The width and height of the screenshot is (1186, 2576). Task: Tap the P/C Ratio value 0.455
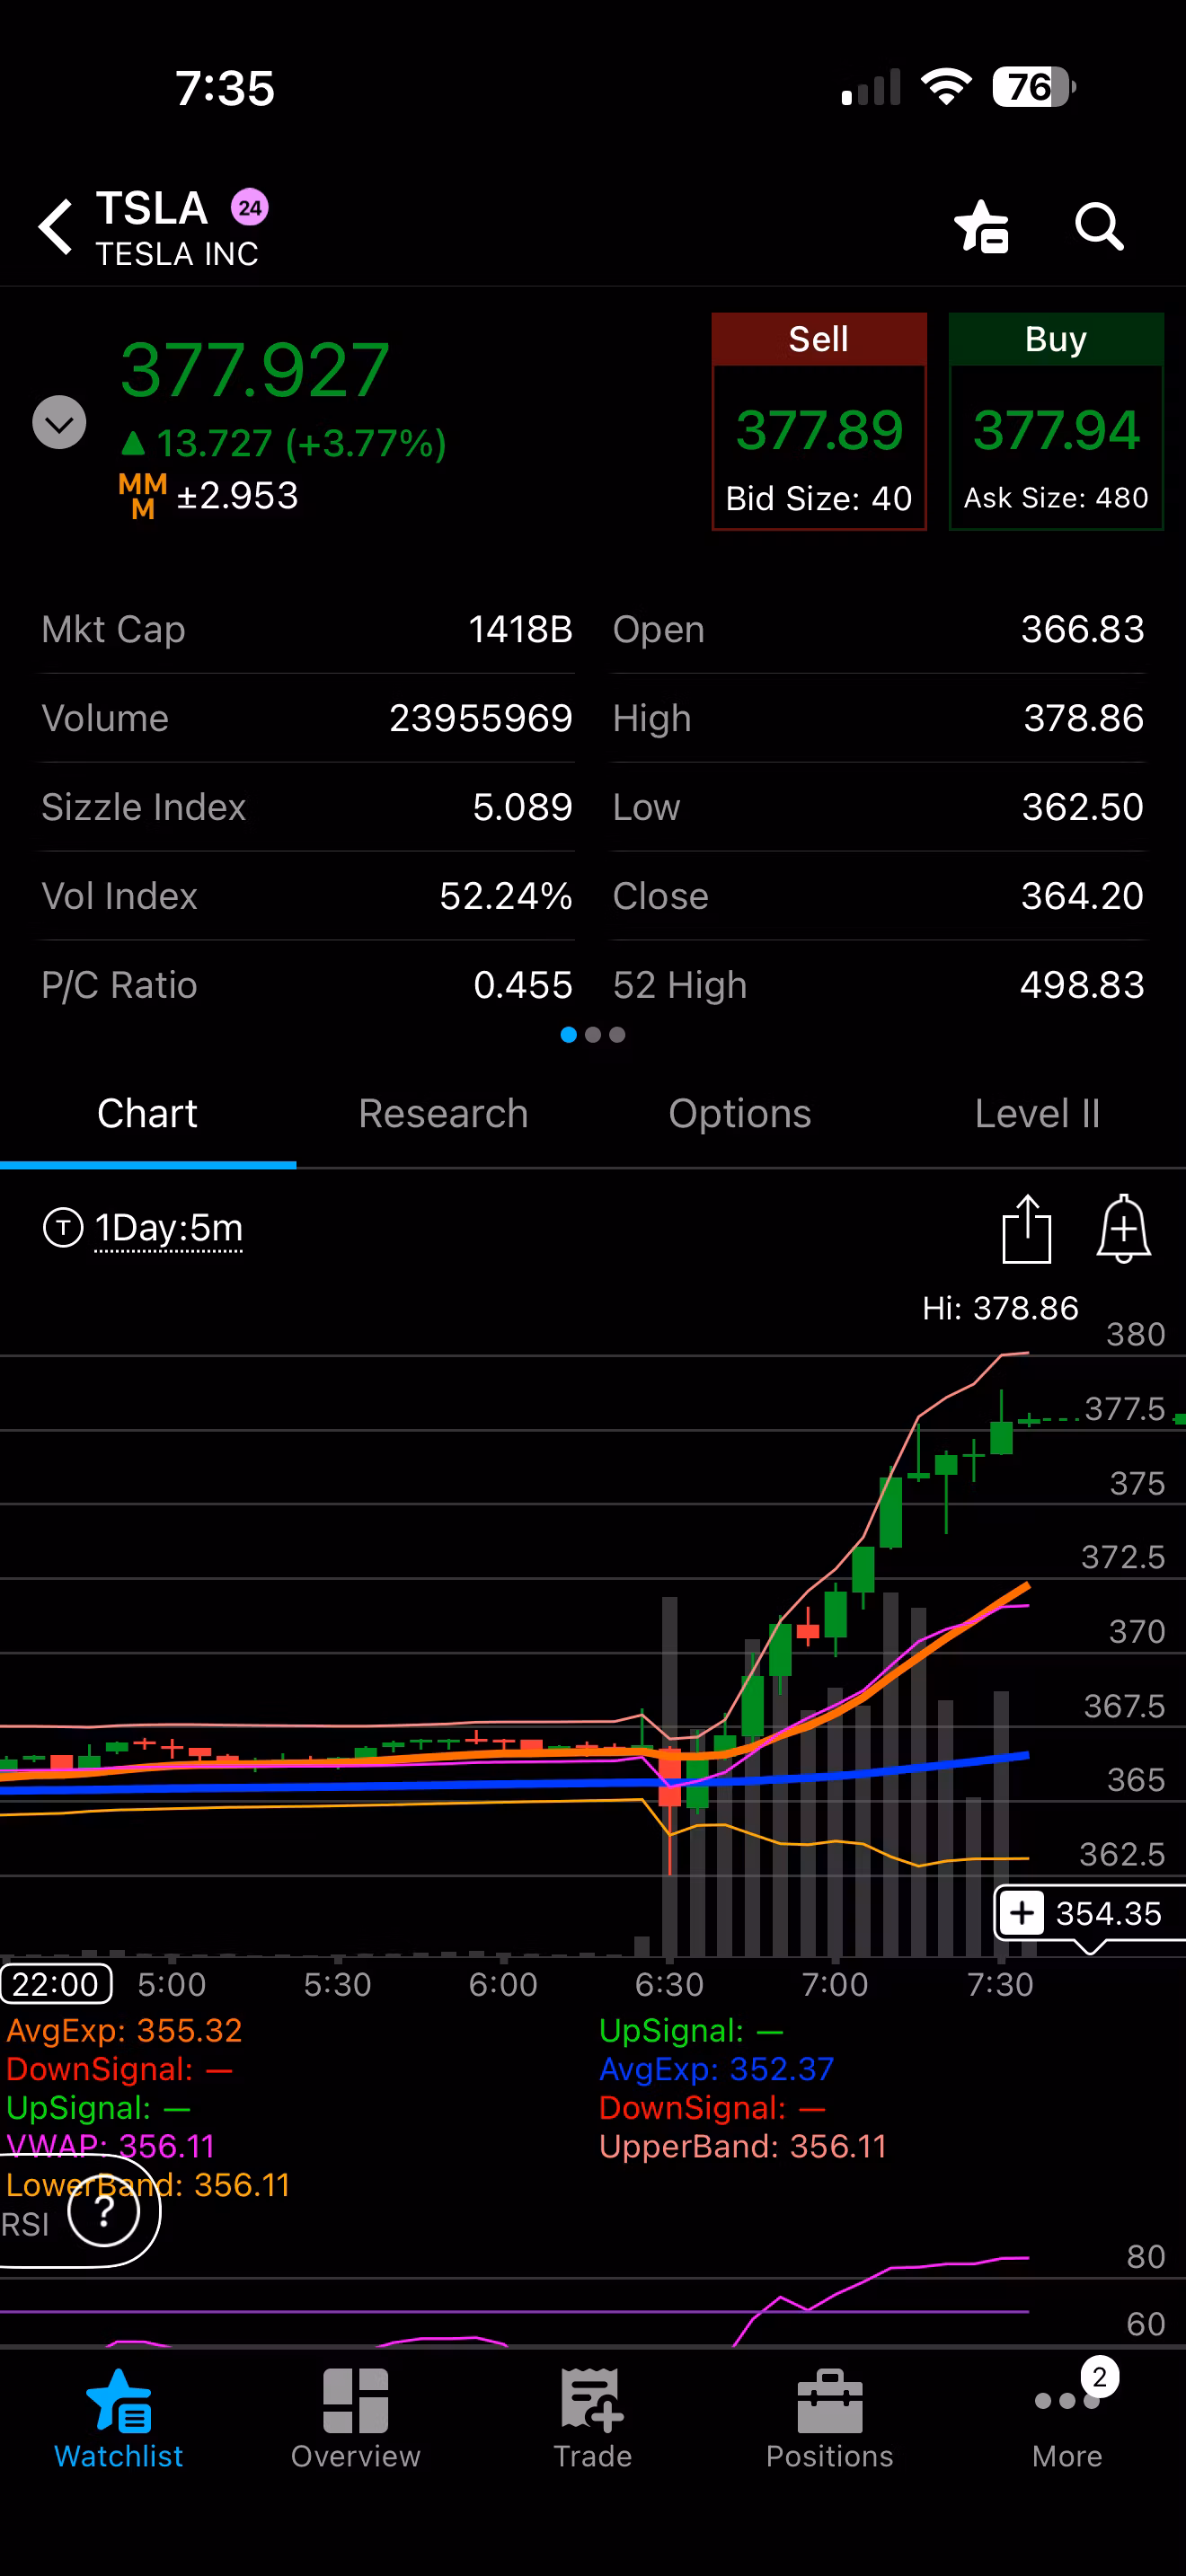pos(523,985)
